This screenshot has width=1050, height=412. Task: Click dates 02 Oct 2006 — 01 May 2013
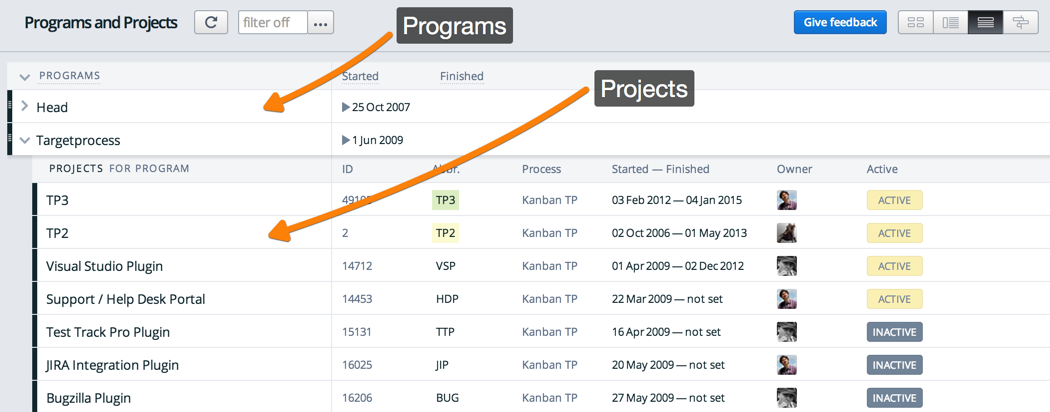(679, 233)
